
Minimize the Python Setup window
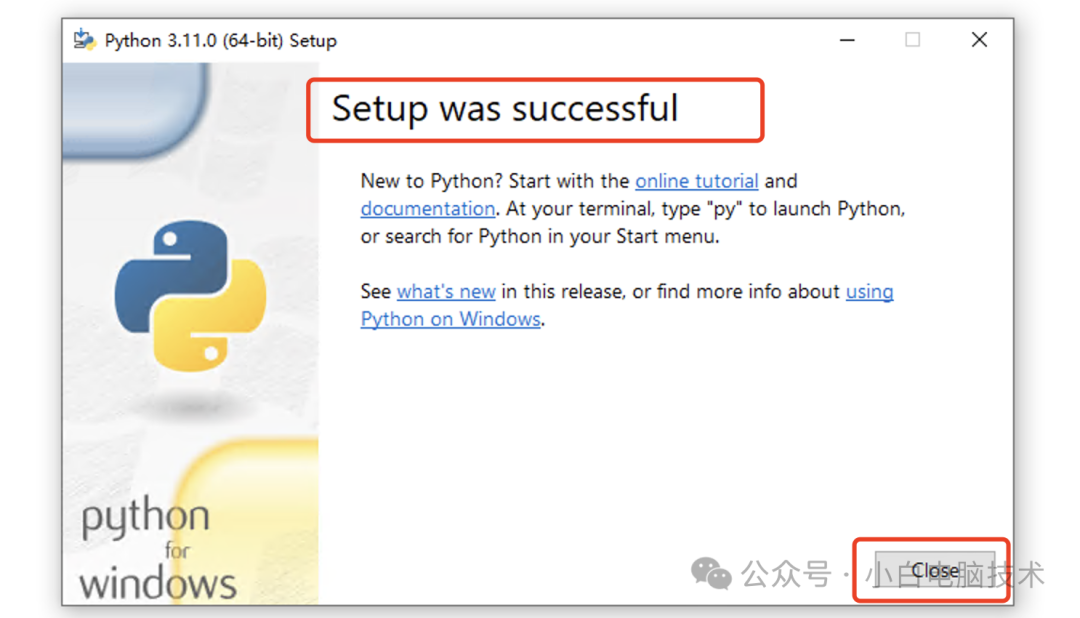coord(847,40)
